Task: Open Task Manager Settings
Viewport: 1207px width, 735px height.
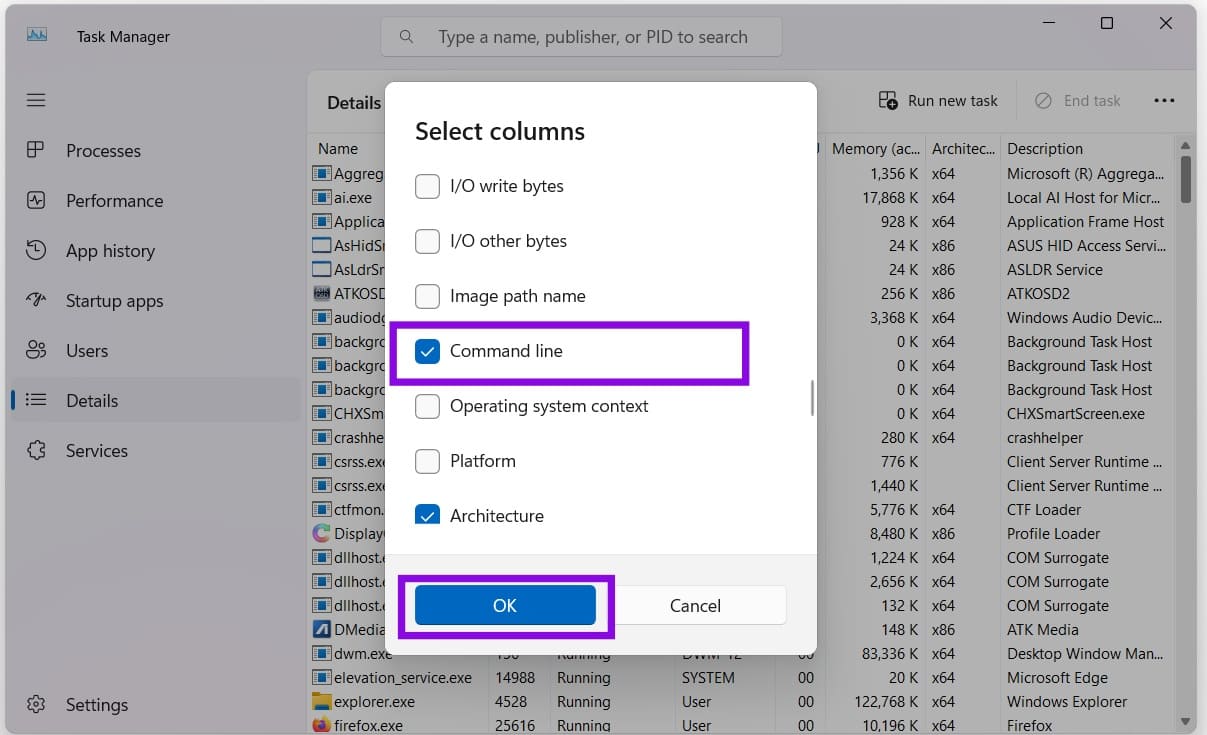Action: [x=155, y=705]
